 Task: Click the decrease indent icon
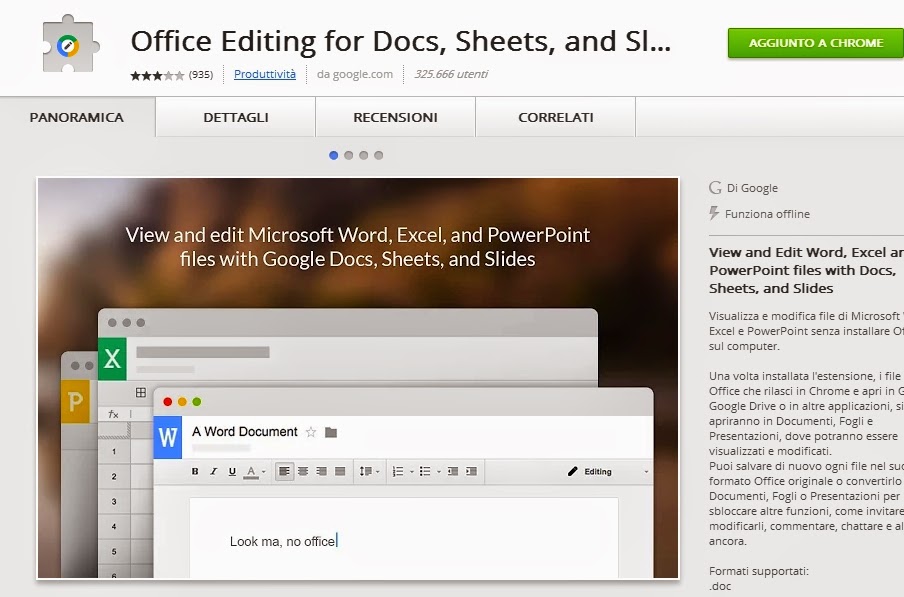tap(453, 471)
